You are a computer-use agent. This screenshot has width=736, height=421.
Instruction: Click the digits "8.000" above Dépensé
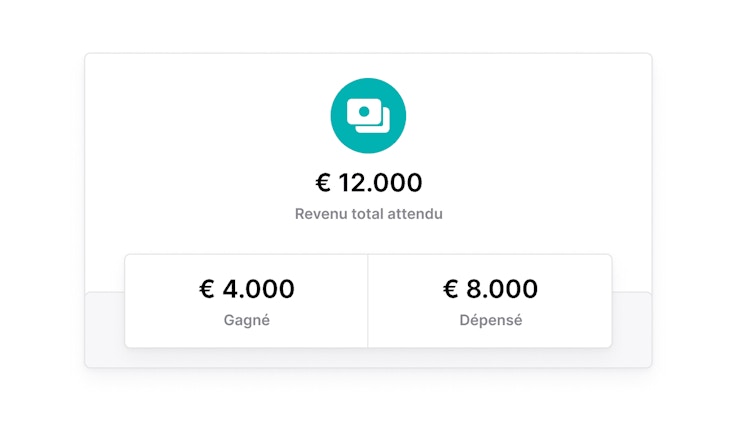click(502, 290)
